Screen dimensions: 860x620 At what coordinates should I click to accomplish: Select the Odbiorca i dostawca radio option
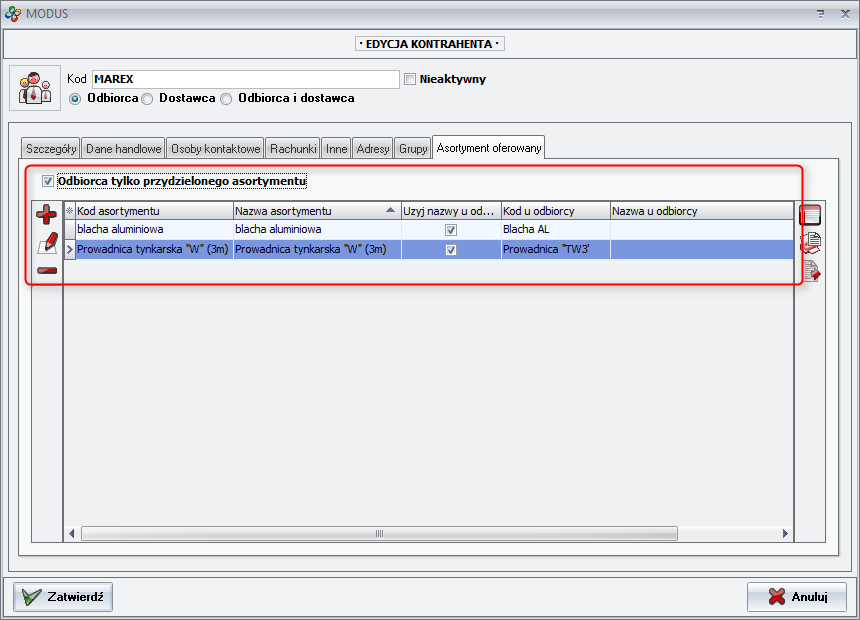click(226, 99)
